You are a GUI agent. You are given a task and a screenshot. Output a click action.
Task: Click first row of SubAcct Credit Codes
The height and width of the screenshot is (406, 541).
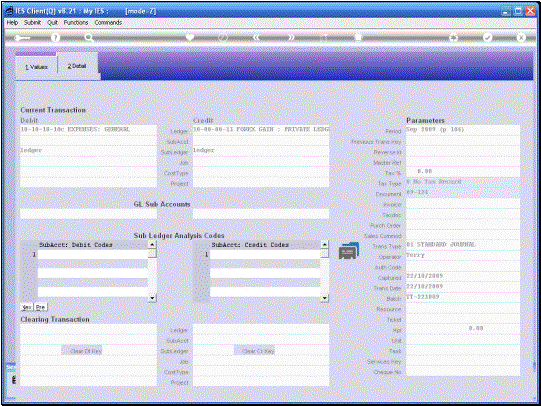(265, 255)
